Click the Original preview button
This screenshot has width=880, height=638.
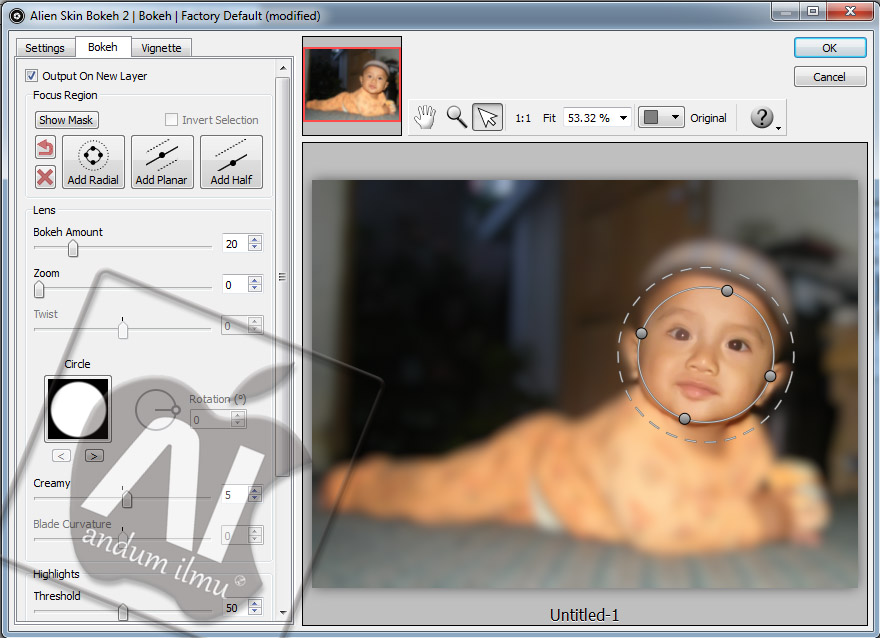[x=708, y=118]
